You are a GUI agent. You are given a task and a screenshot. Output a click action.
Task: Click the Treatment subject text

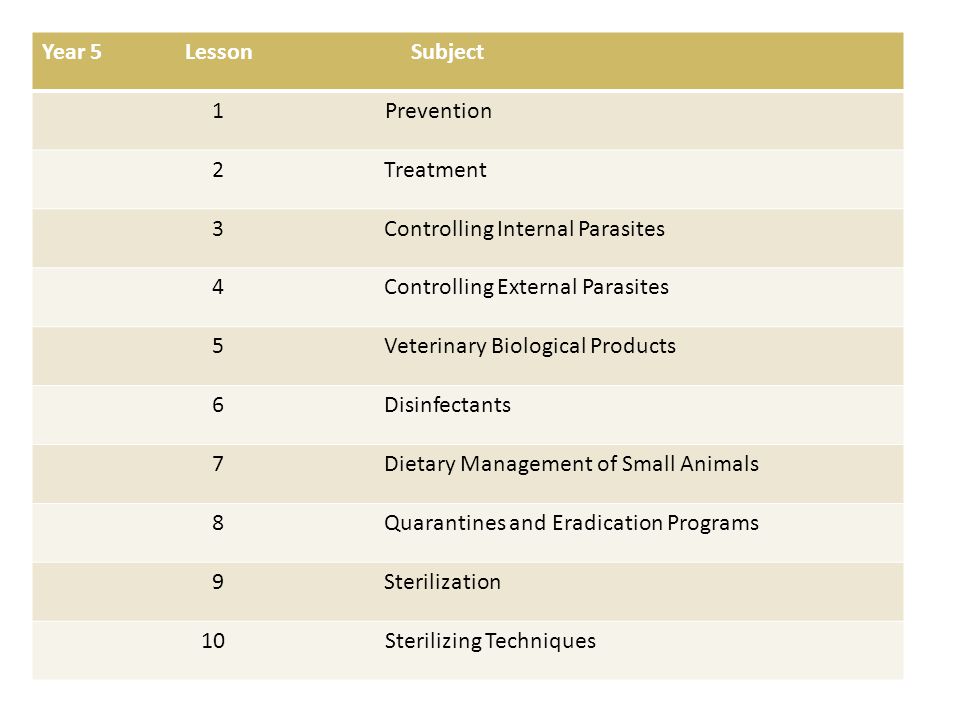435,170
